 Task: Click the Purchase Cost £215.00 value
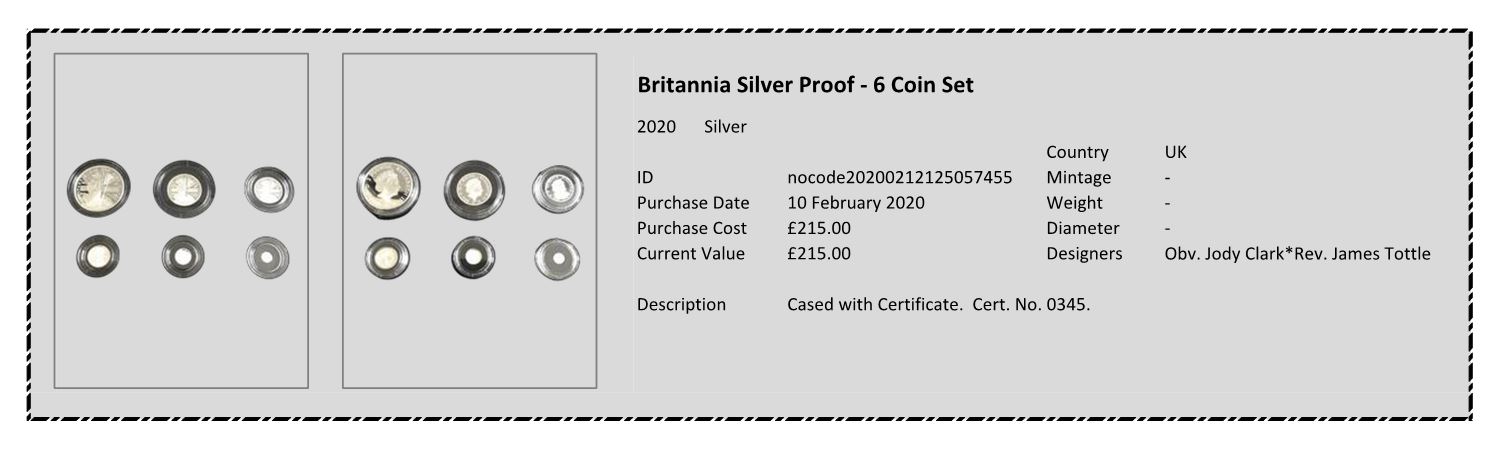(819, 228)
